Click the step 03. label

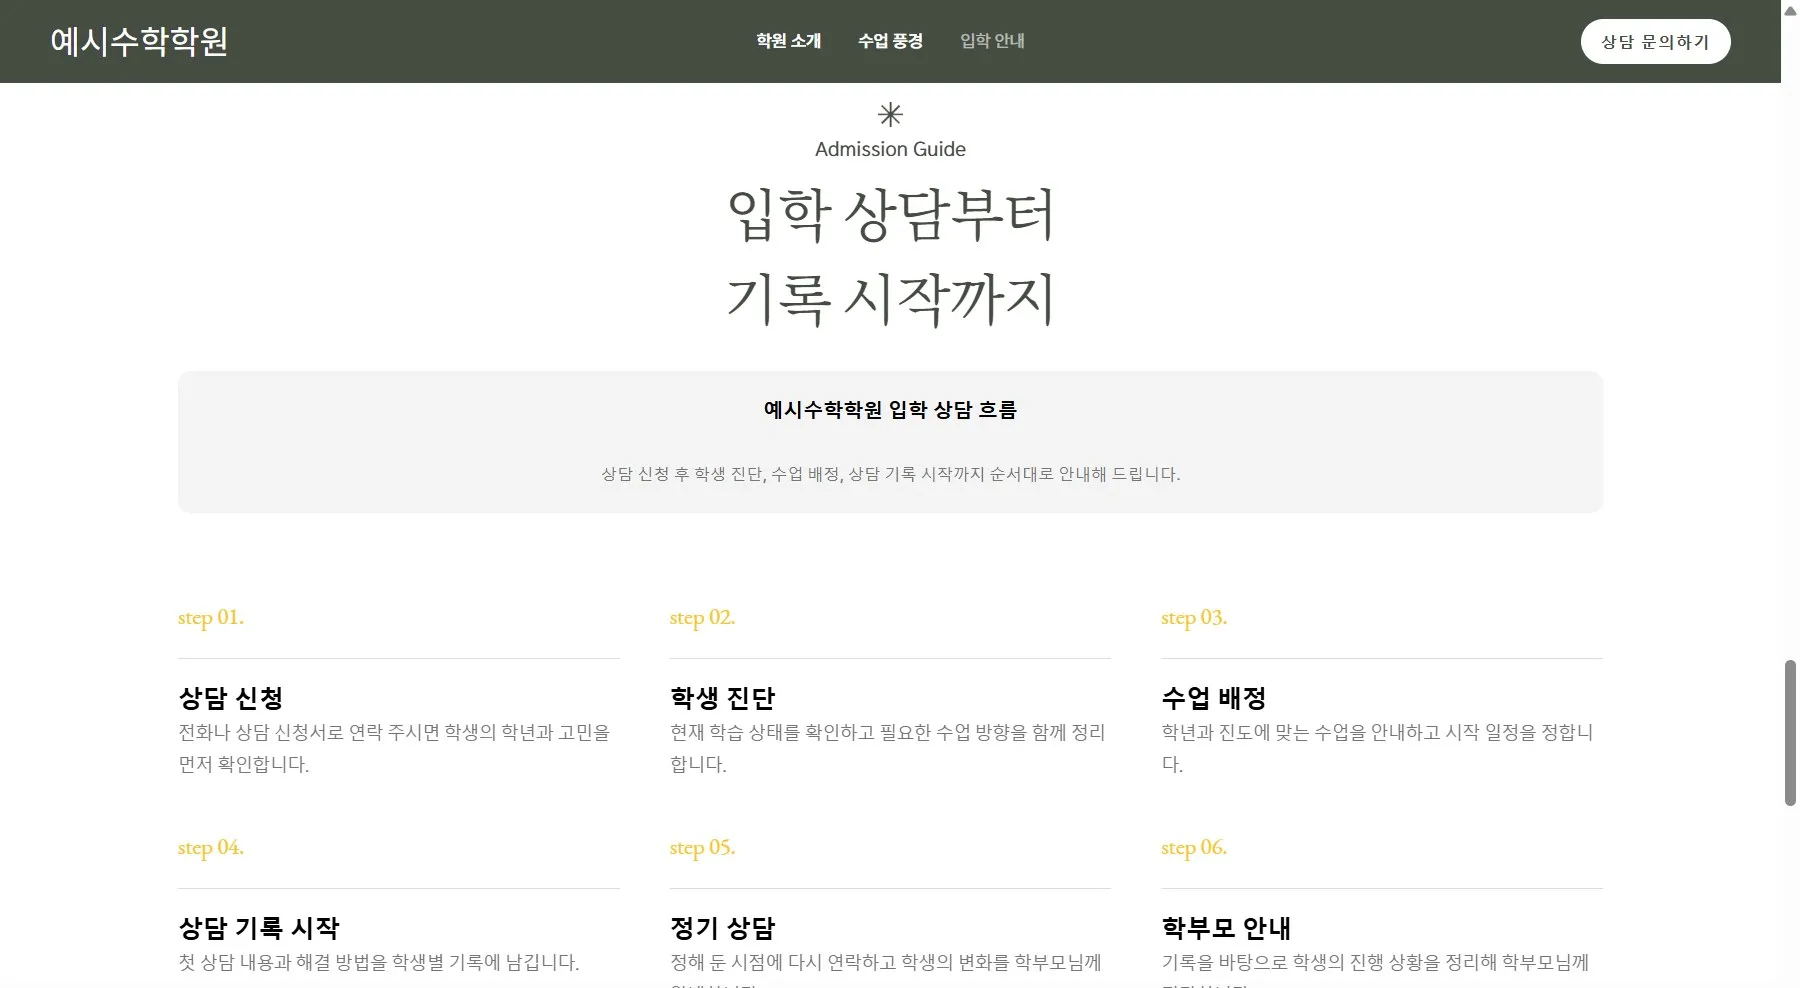[x=1194, y=618]
